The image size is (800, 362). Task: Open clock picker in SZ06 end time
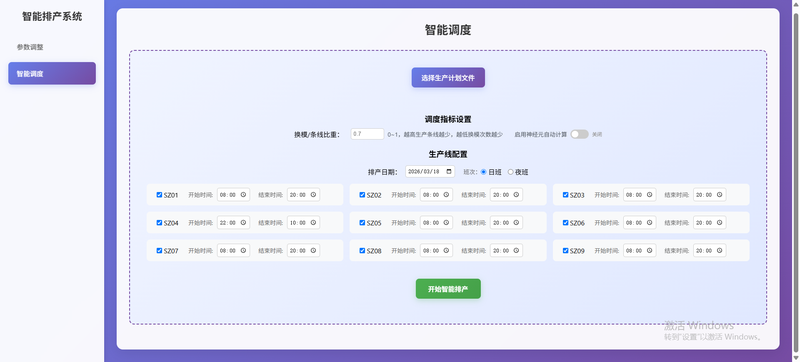click(x=719, y=223)
